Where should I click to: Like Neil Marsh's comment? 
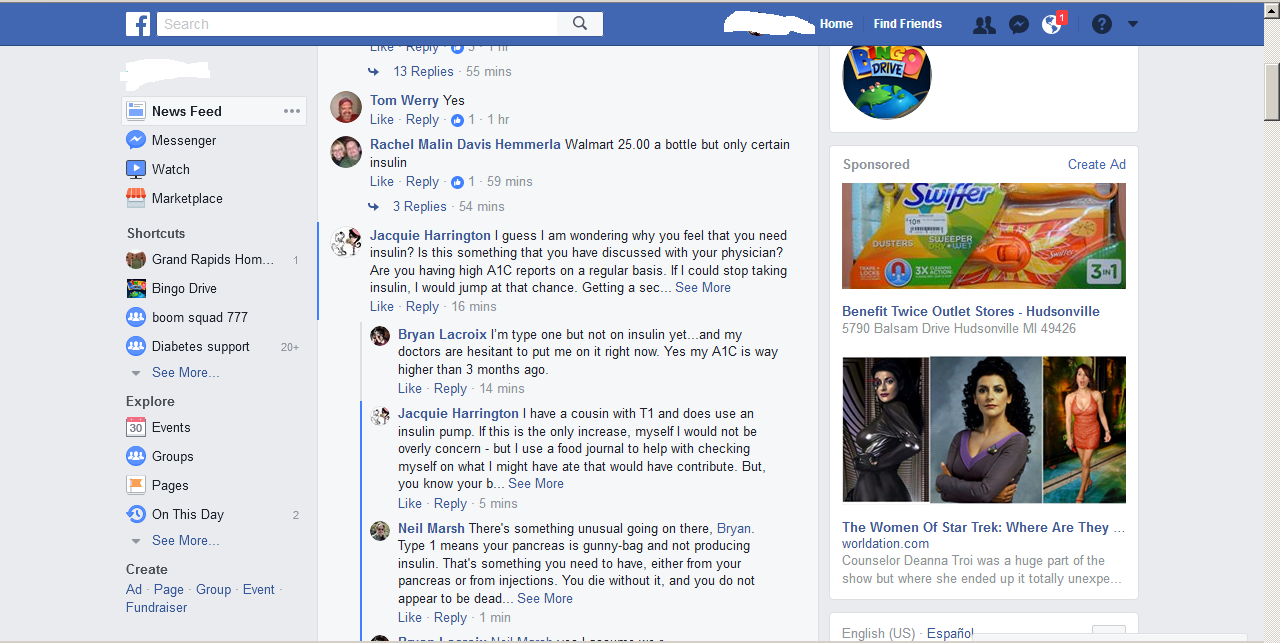point(410,617)
